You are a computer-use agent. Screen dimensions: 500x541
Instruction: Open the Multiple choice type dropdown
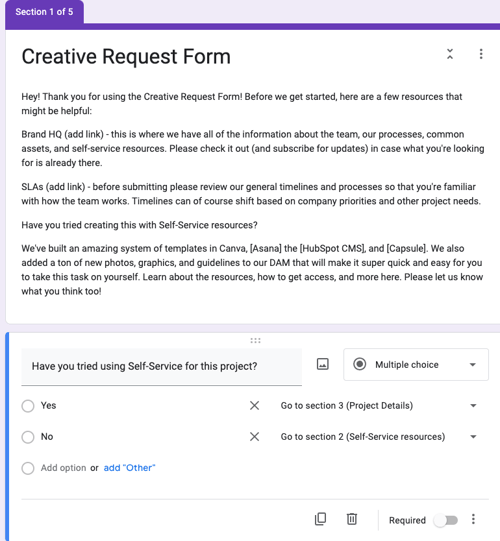(x=416, y=365)
